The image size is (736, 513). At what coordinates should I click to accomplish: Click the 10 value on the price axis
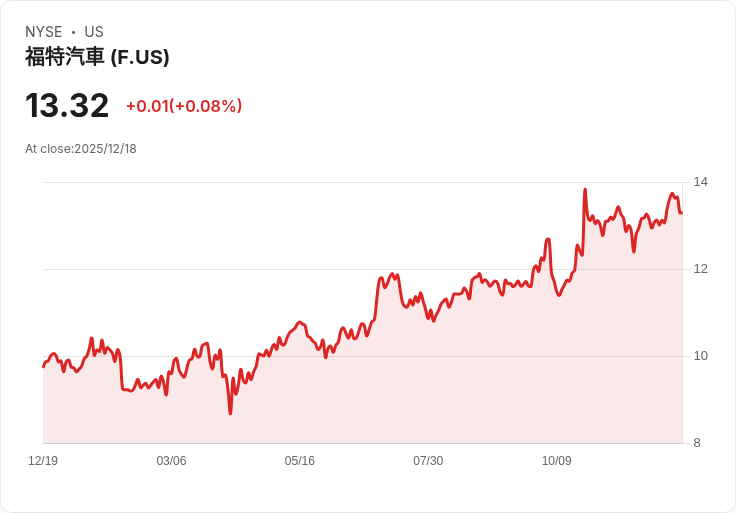pyautogui.click(x=701, y=356)
